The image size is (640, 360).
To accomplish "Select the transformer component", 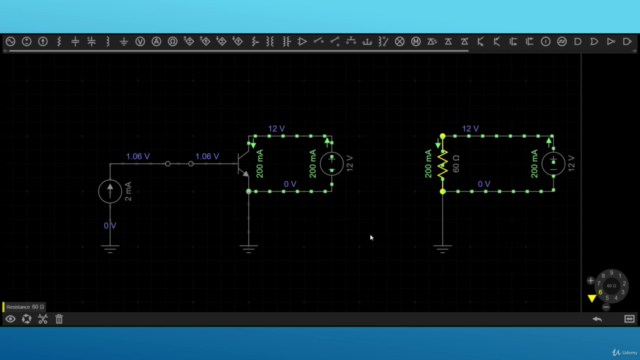I will pos(270,42).
